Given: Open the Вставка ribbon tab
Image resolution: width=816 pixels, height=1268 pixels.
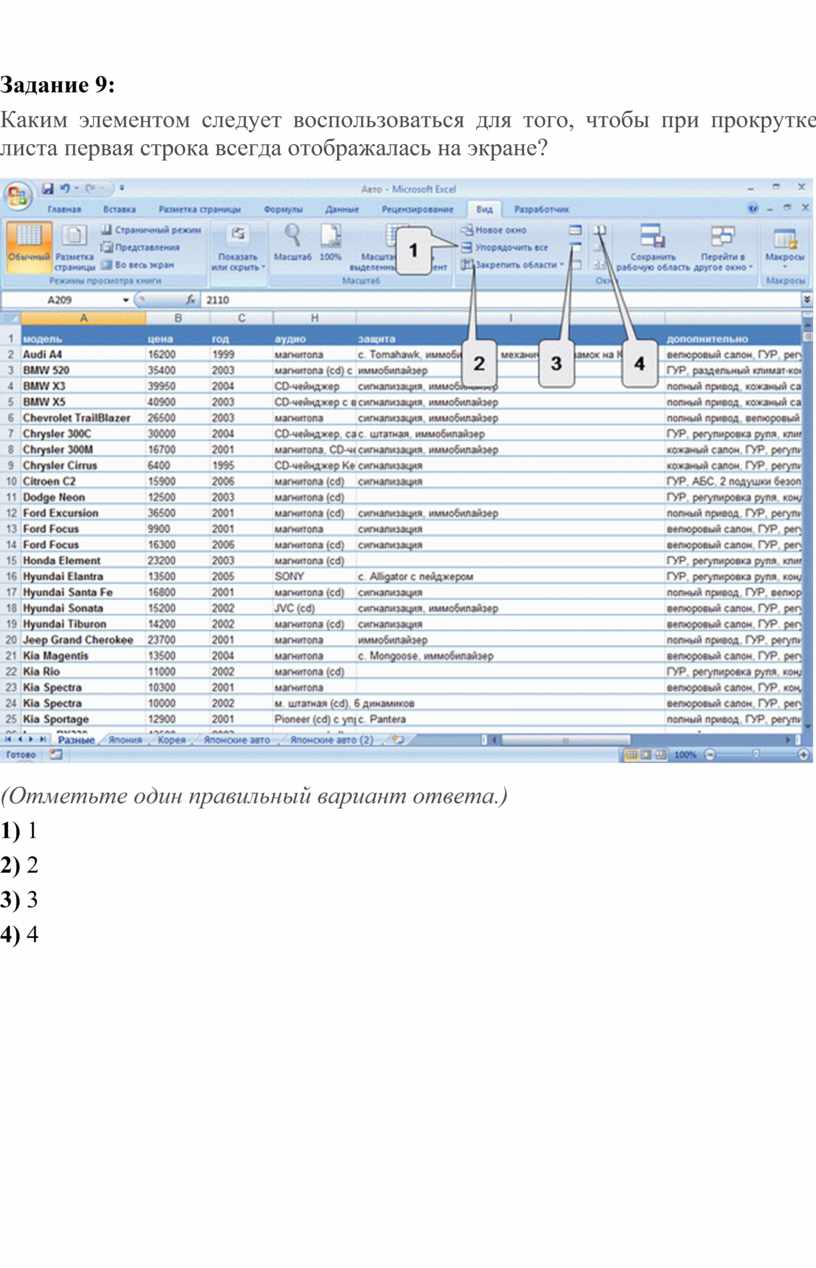Looking at the screenshot, I should click(x=119, y=209).
